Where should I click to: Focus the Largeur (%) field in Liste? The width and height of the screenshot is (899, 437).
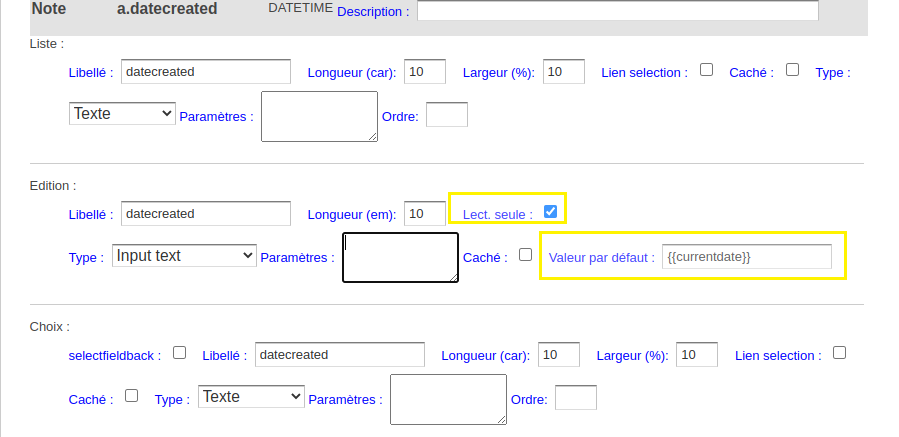(564, 71)
